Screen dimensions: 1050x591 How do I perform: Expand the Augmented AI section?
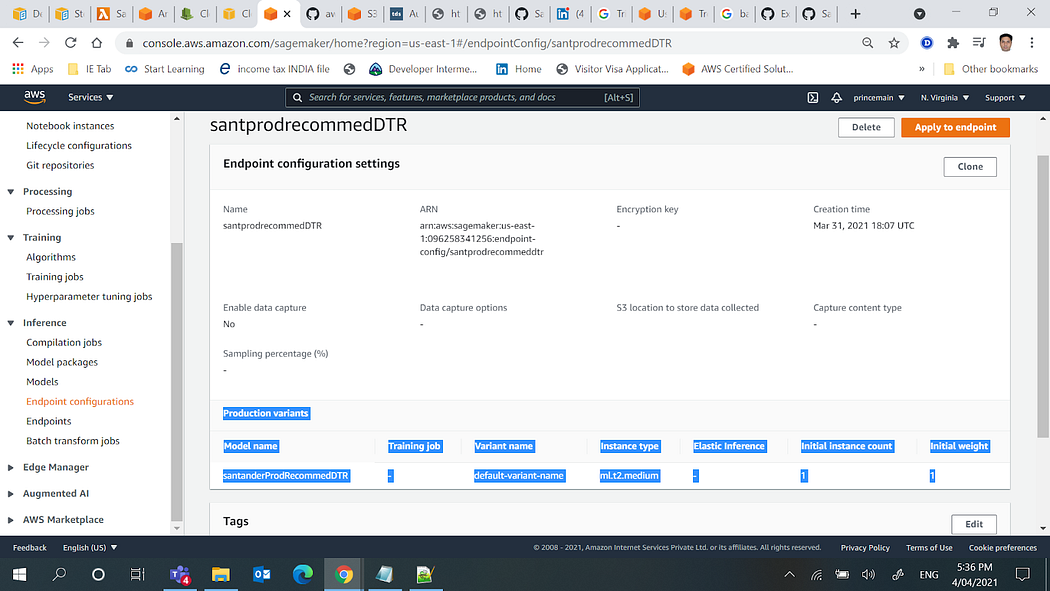click(x=11, y=493)
